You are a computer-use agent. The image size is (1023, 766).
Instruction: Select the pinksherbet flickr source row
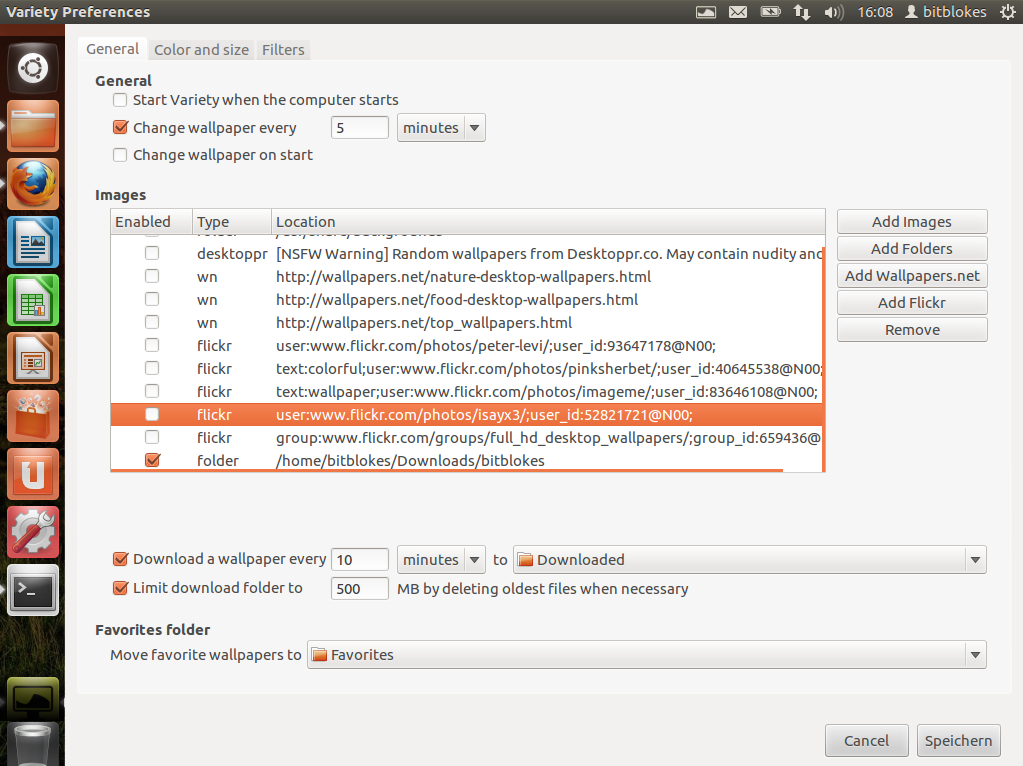pos(466,369)
